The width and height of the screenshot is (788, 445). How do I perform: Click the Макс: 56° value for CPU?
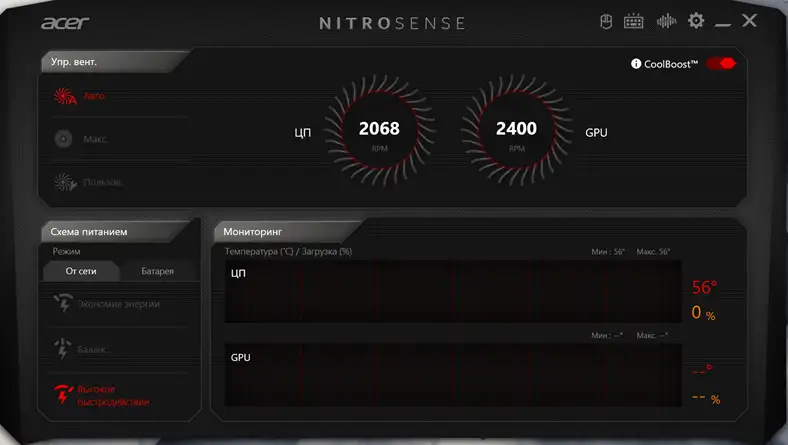click(x=653, y=251)
